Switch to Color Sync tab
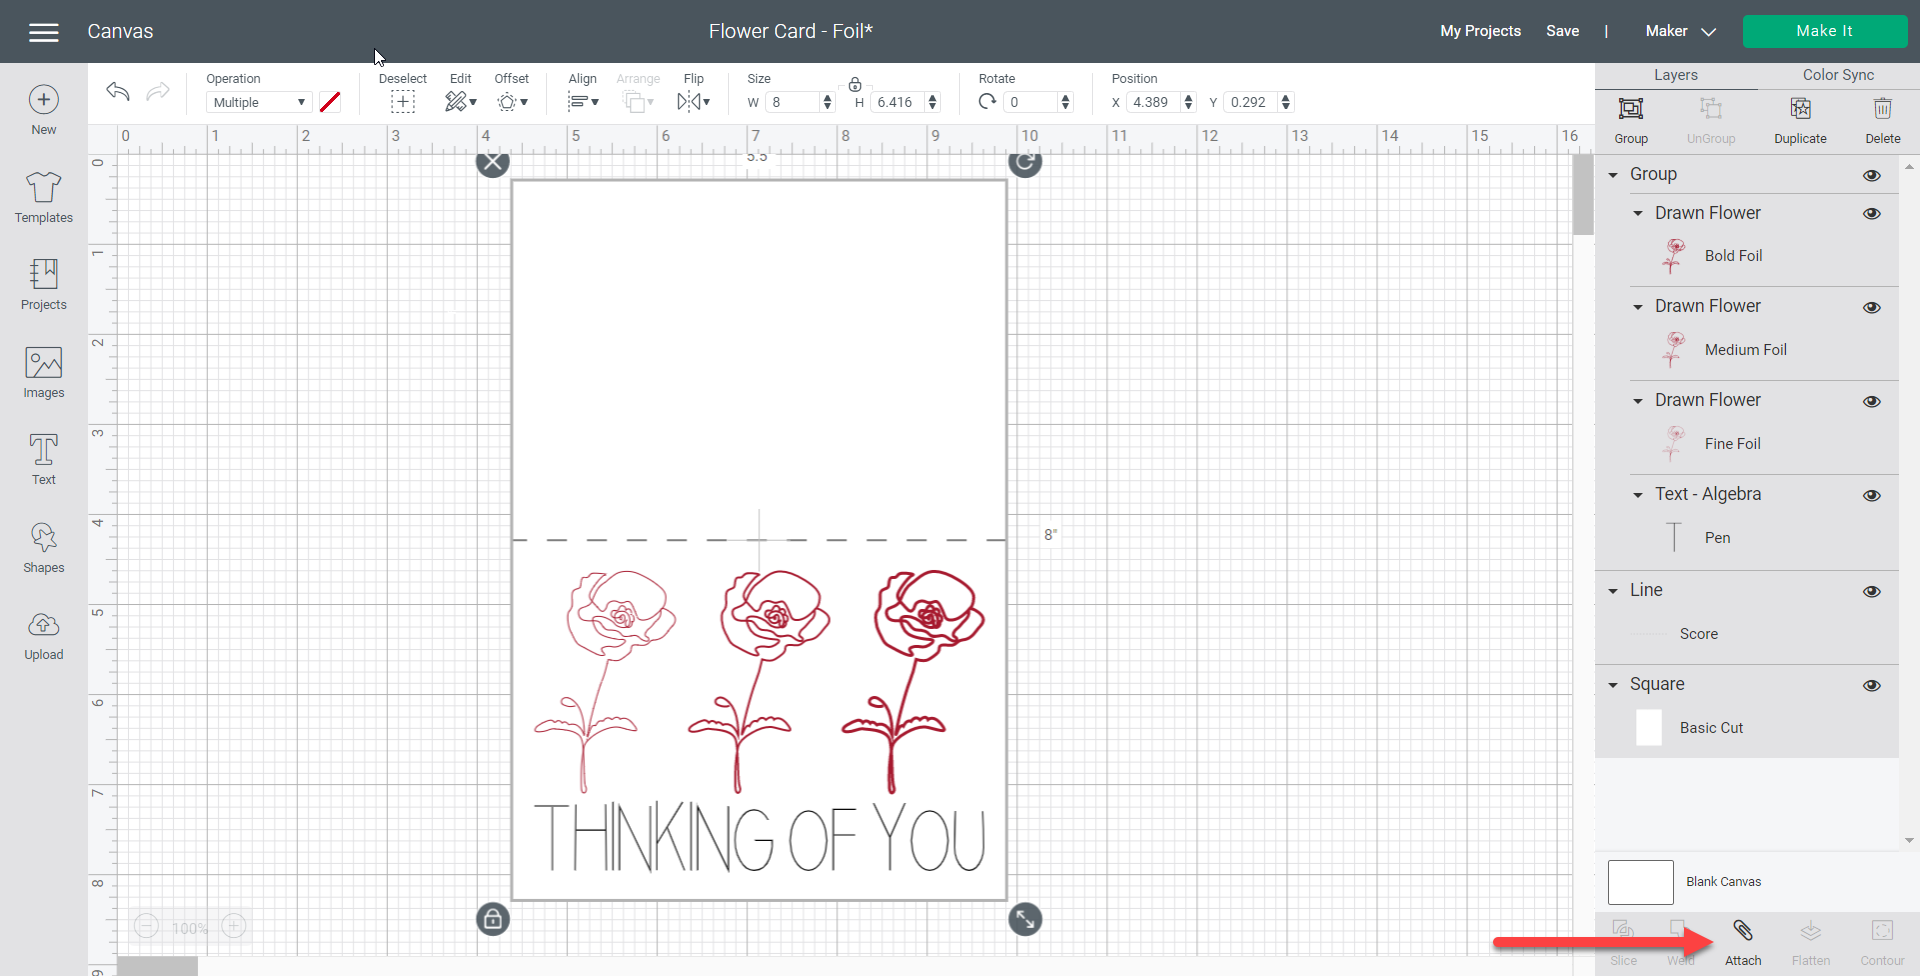Viewport: 1920px width, 976px height. [1838, 75]
